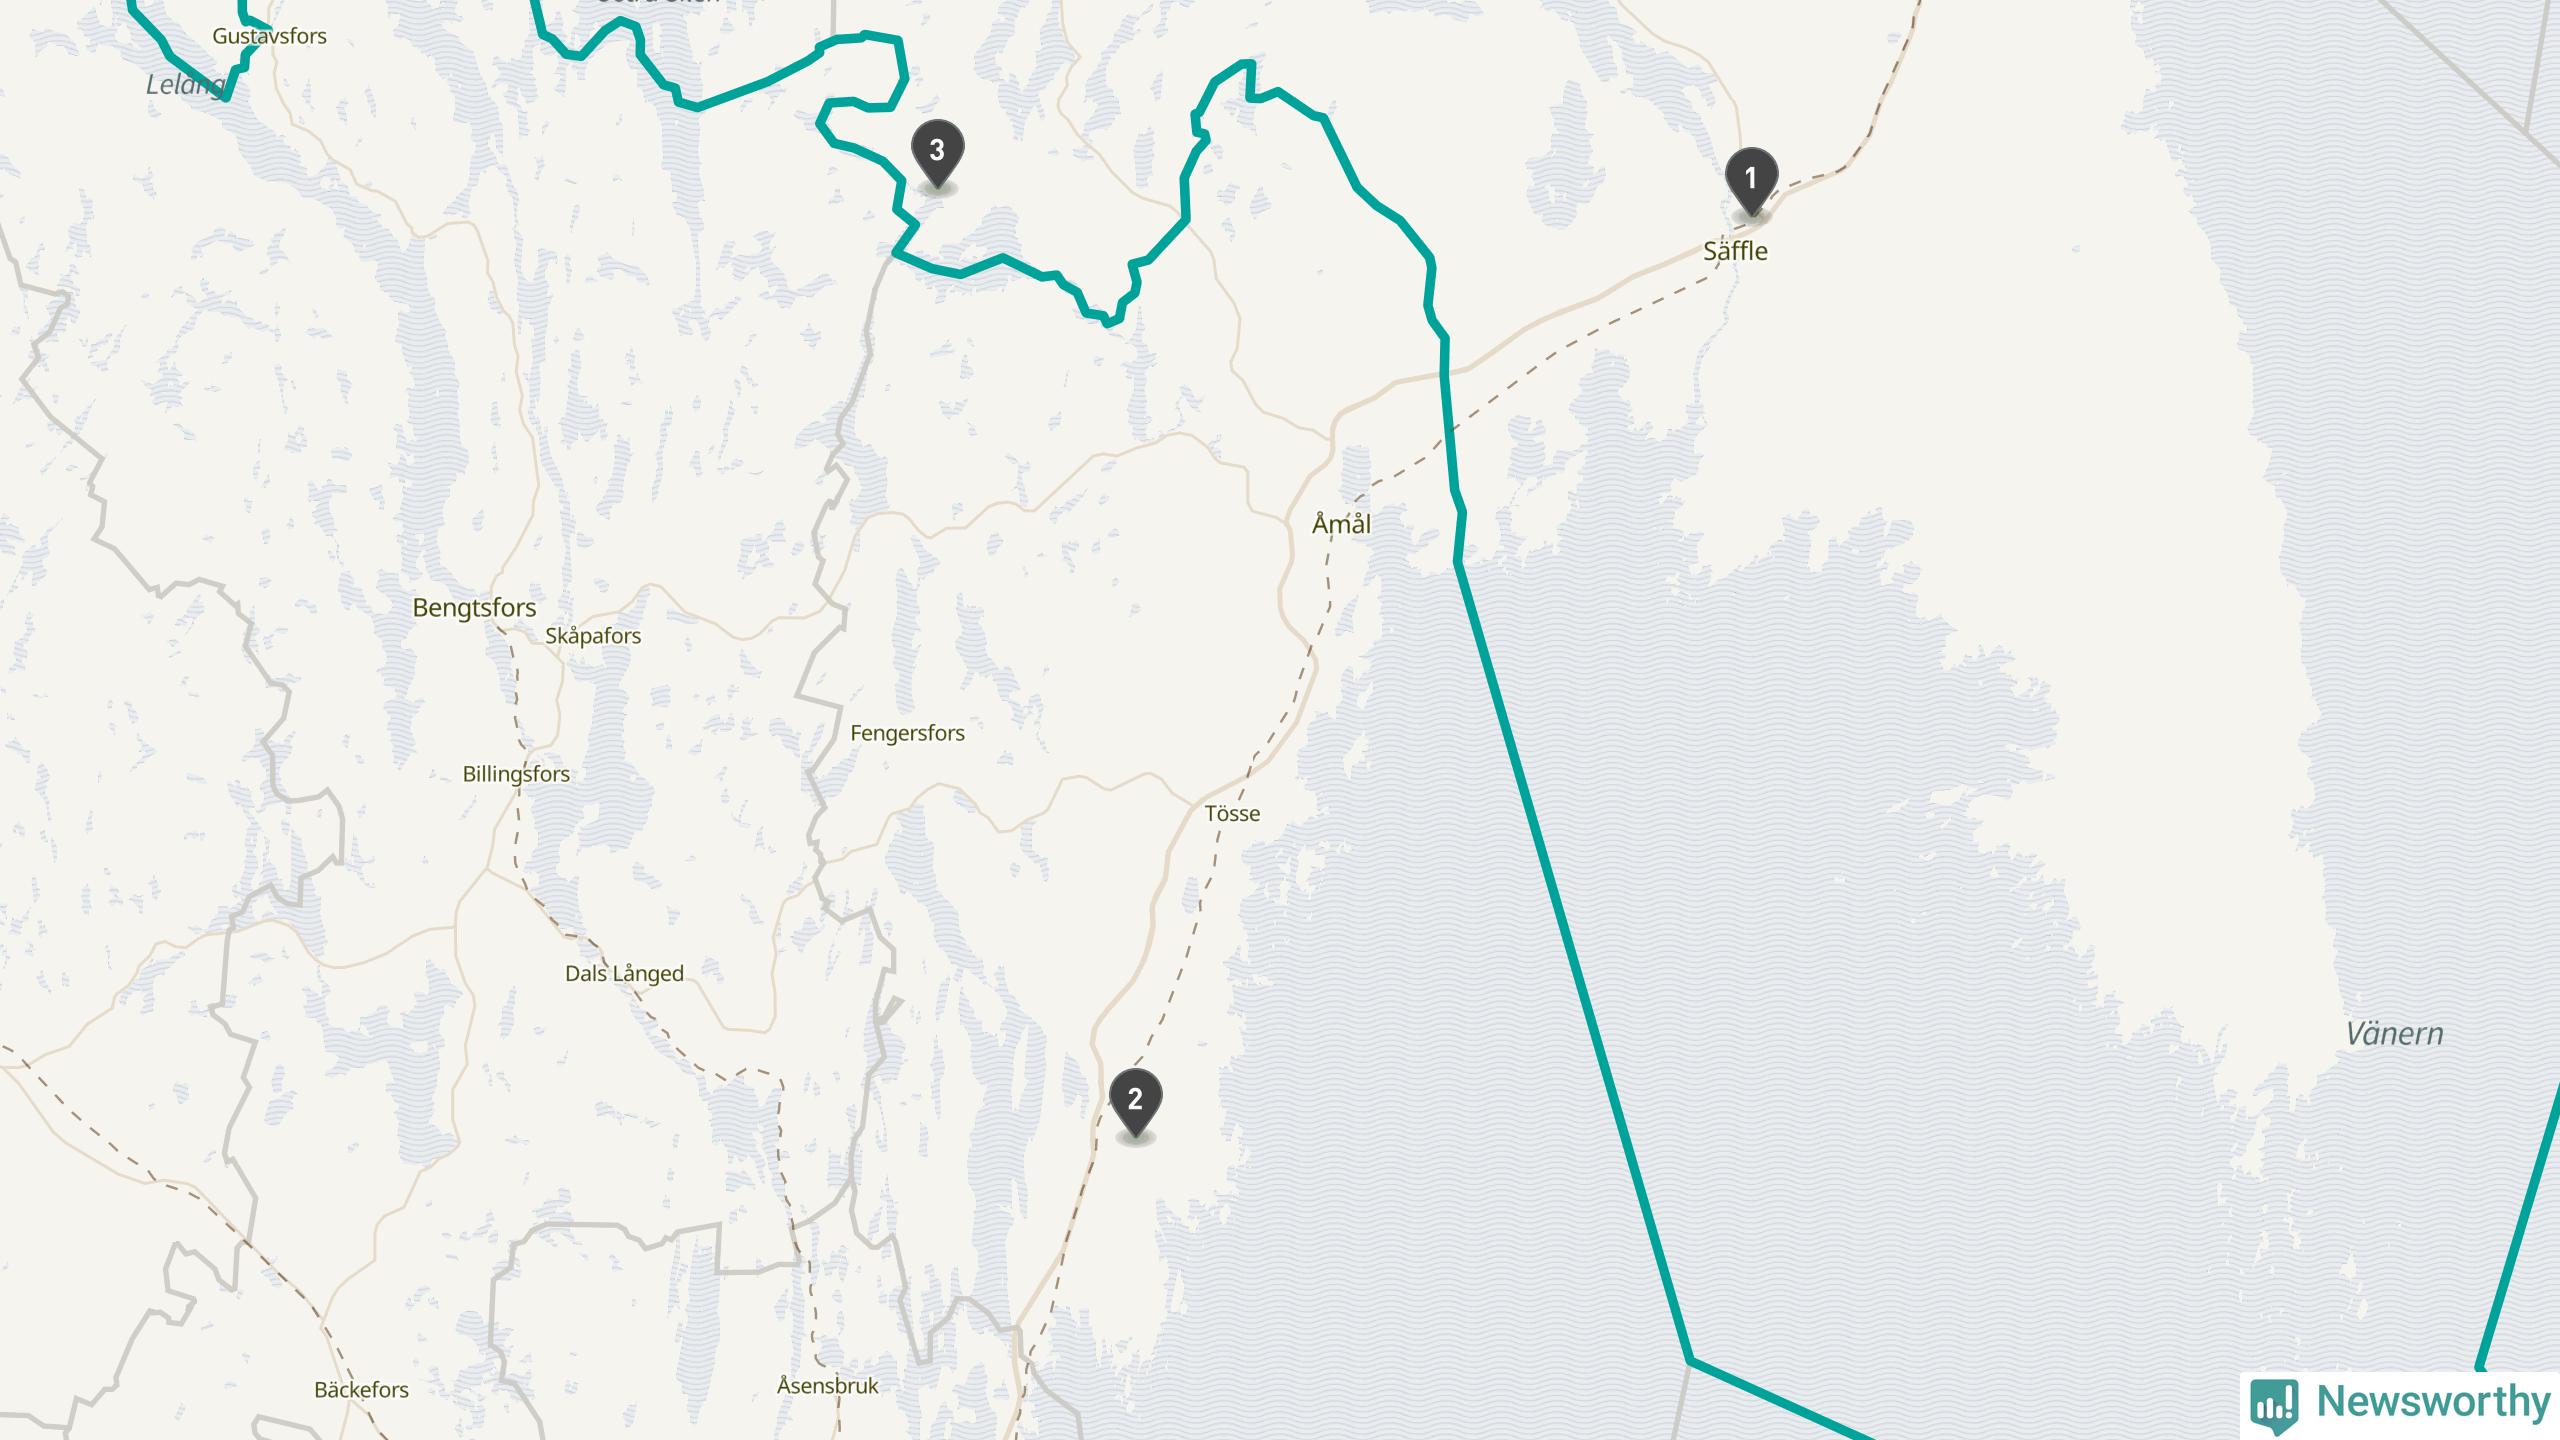Click map marker number 1 at Säffle
2560x1440 pixels.
(1751, 181)
